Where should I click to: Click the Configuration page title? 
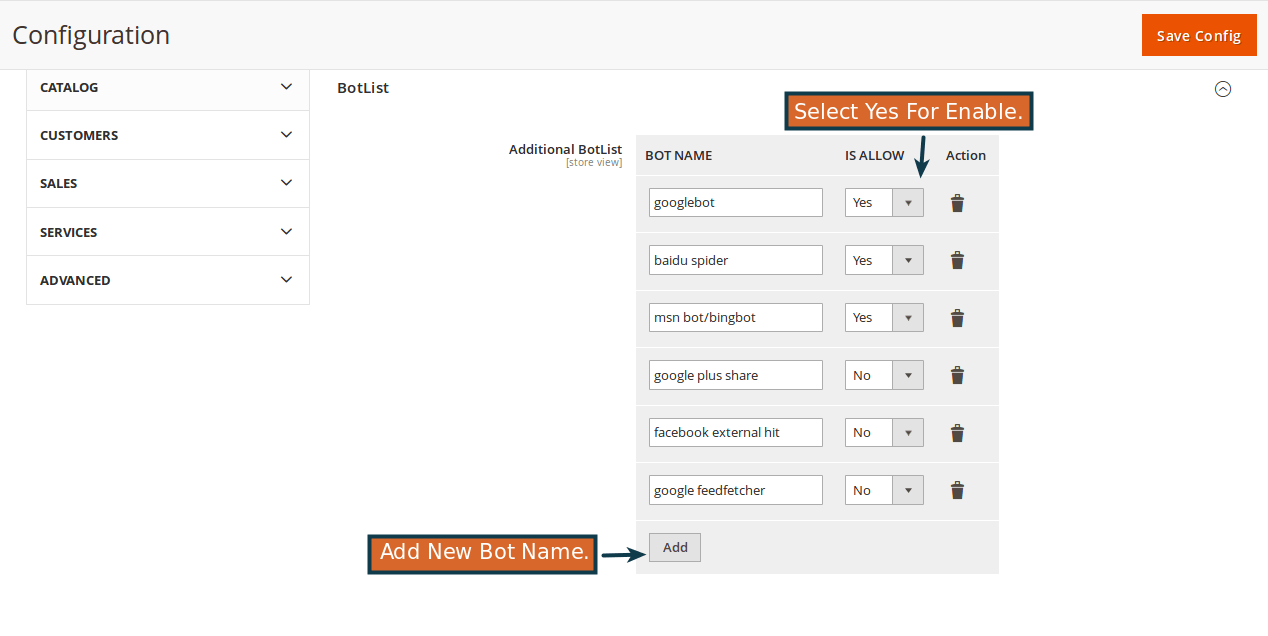coord(91,35)
